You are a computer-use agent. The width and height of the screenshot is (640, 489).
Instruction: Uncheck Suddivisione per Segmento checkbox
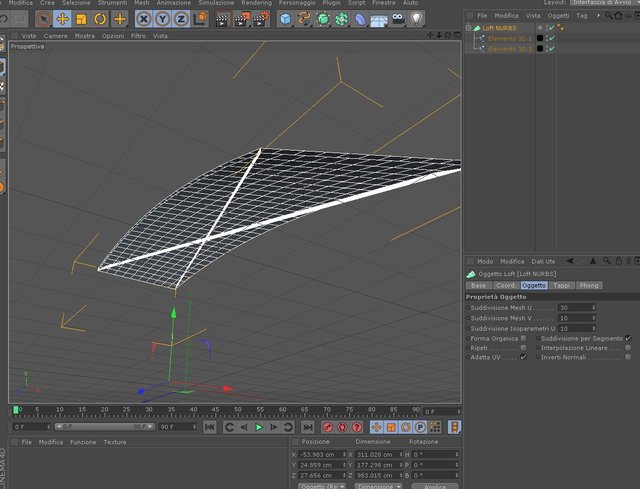(628, 338)
